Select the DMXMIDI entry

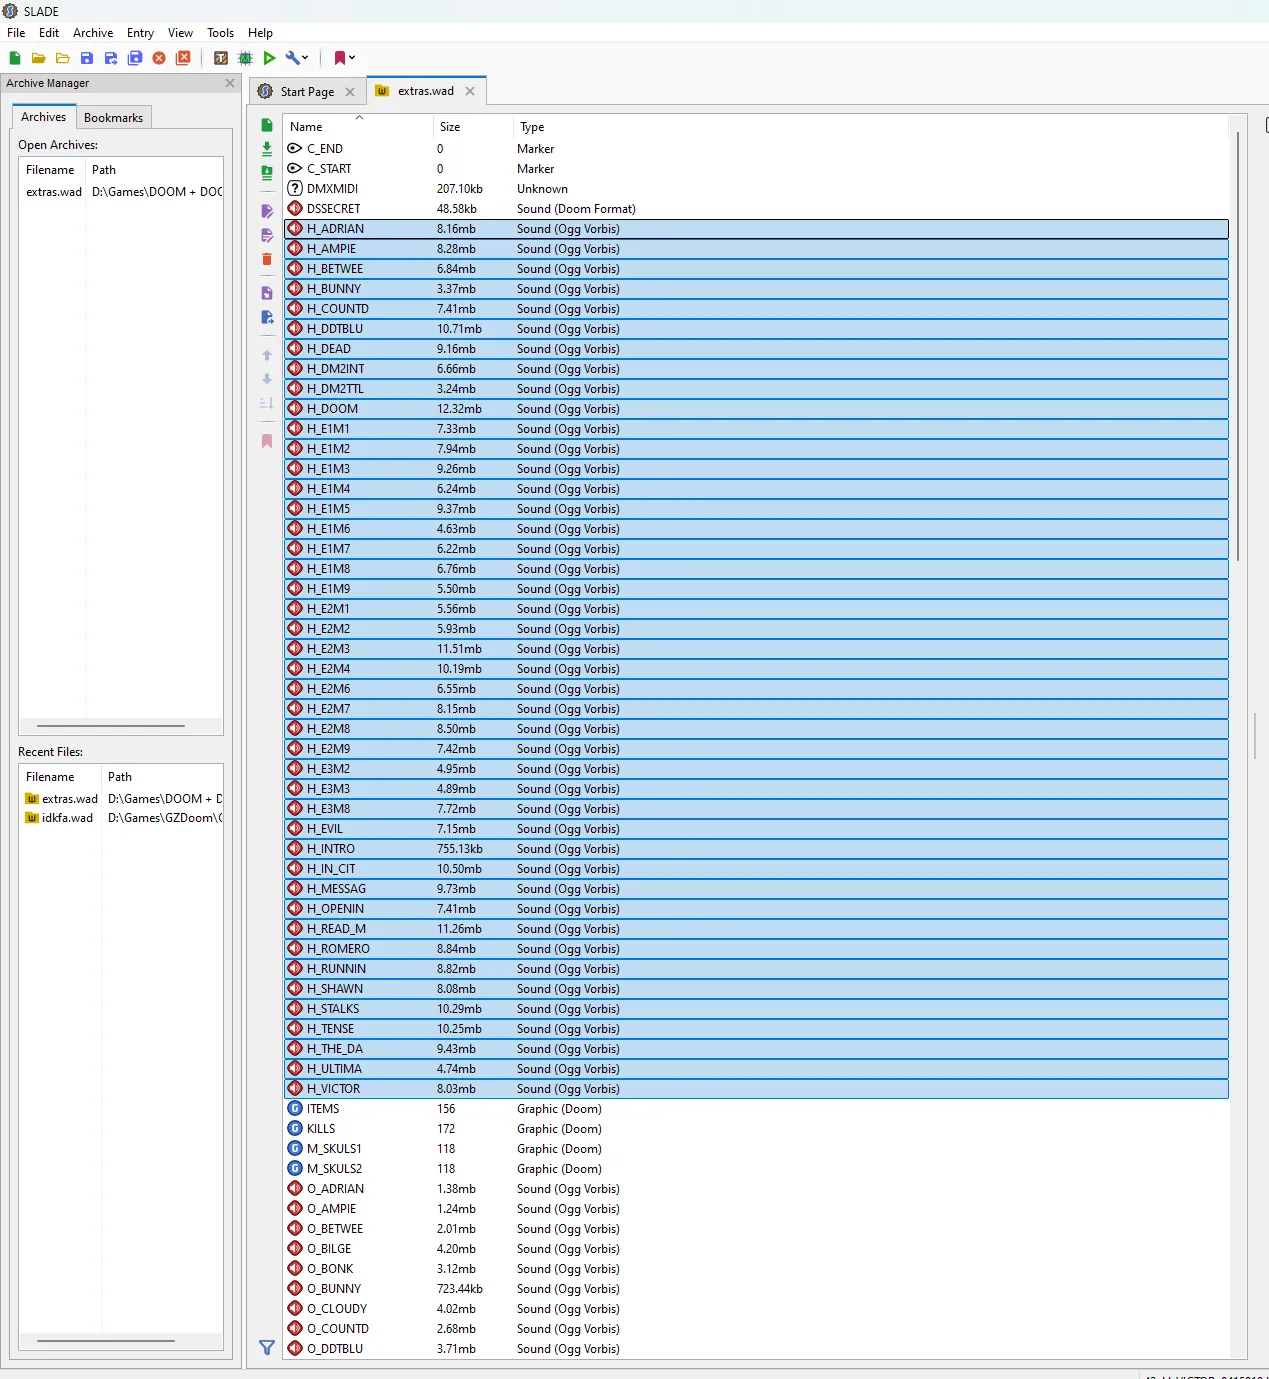pos(332,189)
